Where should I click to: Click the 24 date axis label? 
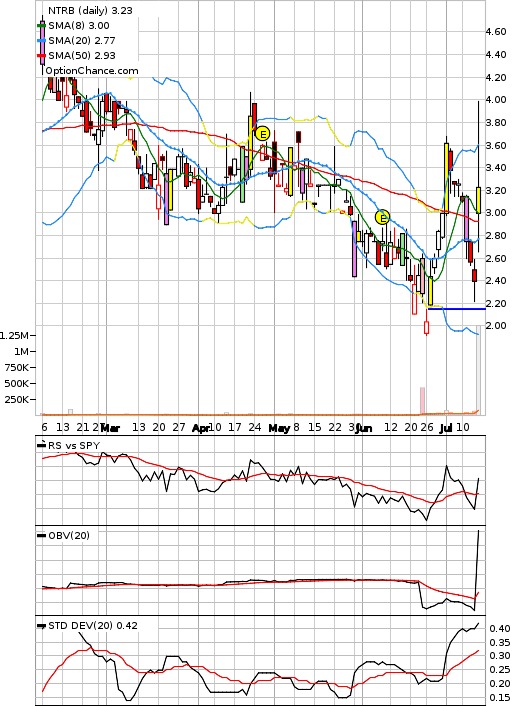pos(254,427)
